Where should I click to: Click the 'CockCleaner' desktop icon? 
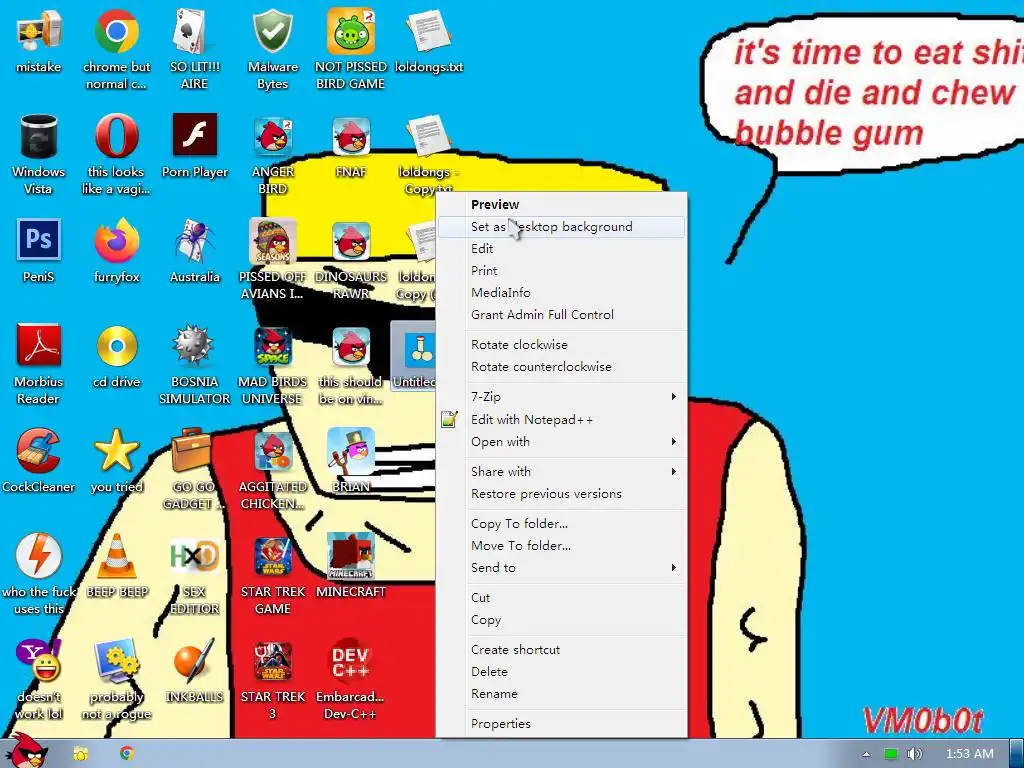(x=39, y=462)
